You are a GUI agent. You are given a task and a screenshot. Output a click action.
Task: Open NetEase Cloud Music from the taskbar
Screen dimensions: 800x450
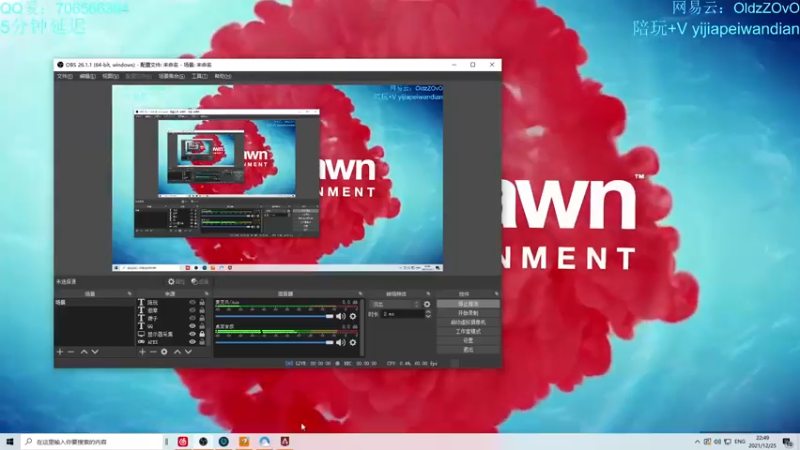(x=183, y=441)
